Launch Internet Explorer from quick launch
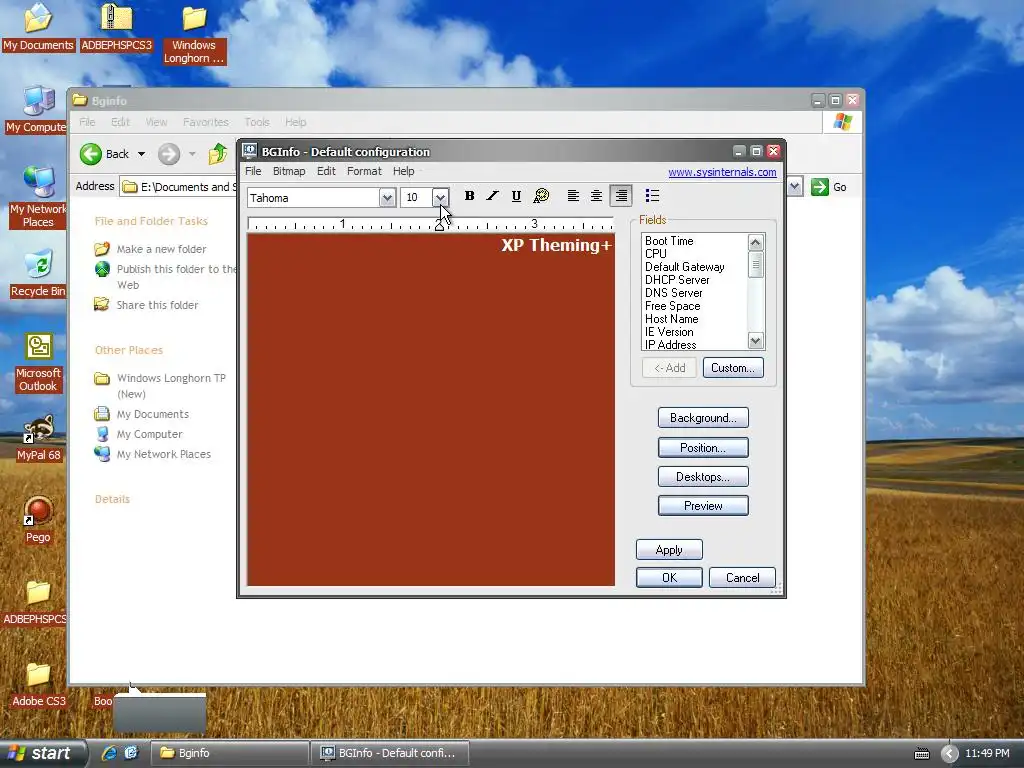 pyautogui.click(x=109, y=753)
